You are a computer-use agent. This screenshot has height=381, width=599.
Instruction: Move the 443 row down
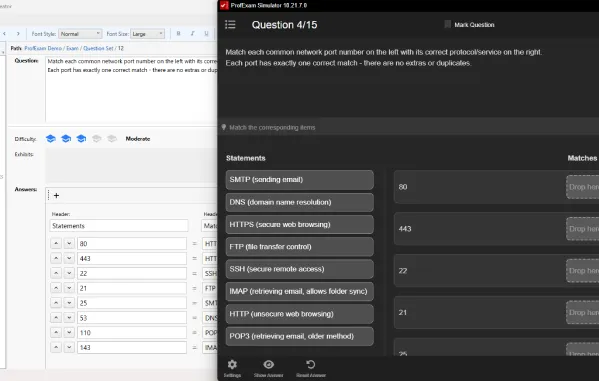[x=69, y=258]
